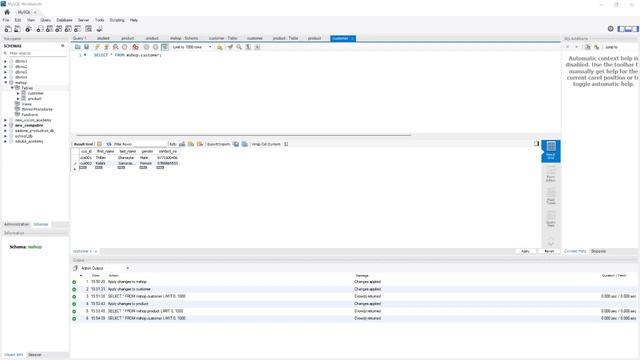Open the Limit to 1000 rows dropdown
640x360 pixels.
(x=192, y=47)
